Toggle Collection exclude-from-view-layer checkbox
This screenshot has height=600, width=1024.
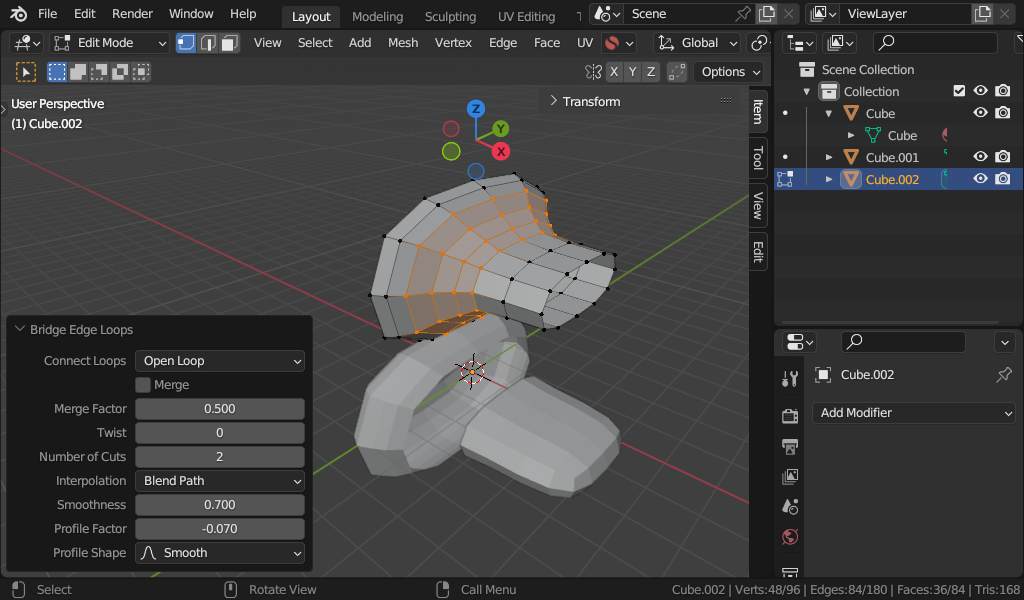(x=959, y=91)
